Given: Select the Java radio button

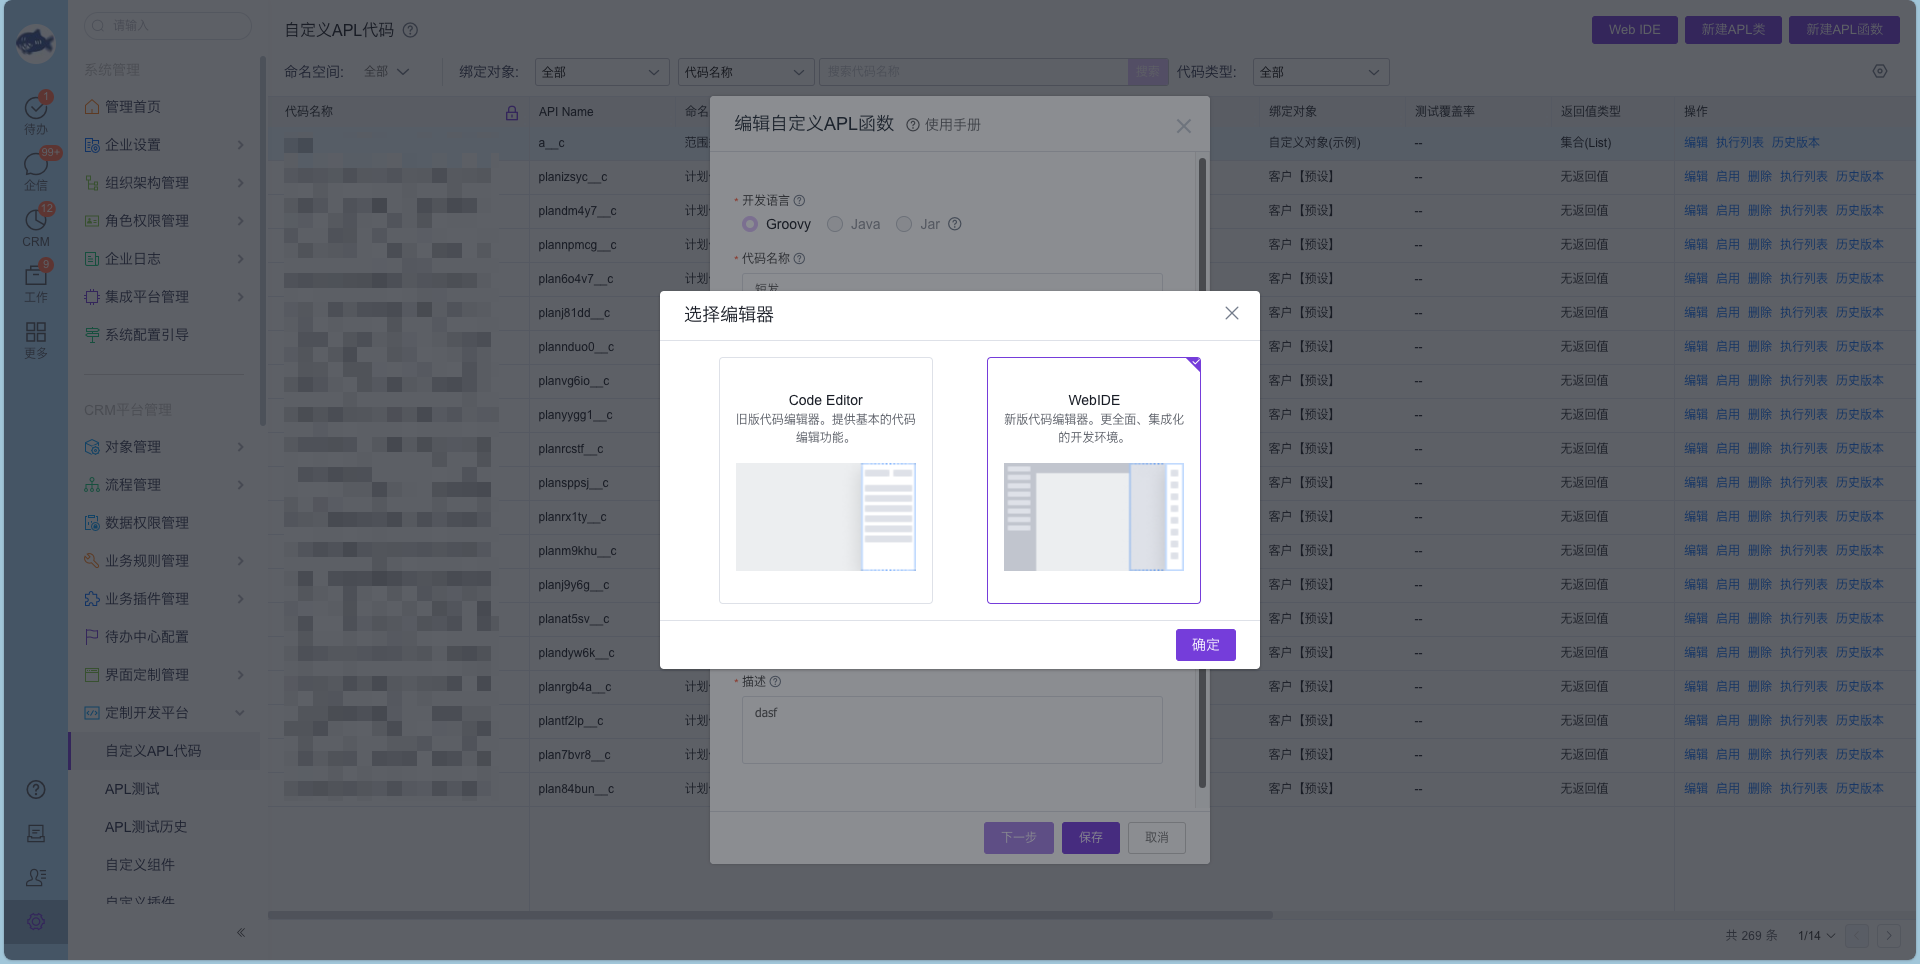Looking at the screenshot, I should [835, 224].
